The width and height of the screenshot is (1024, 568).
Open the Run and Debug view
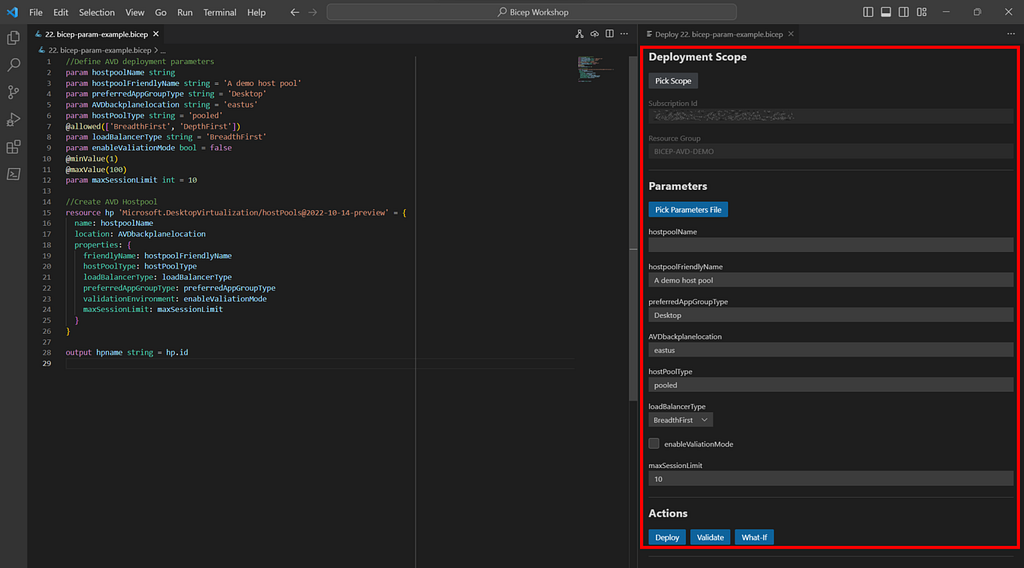[13, 119]
